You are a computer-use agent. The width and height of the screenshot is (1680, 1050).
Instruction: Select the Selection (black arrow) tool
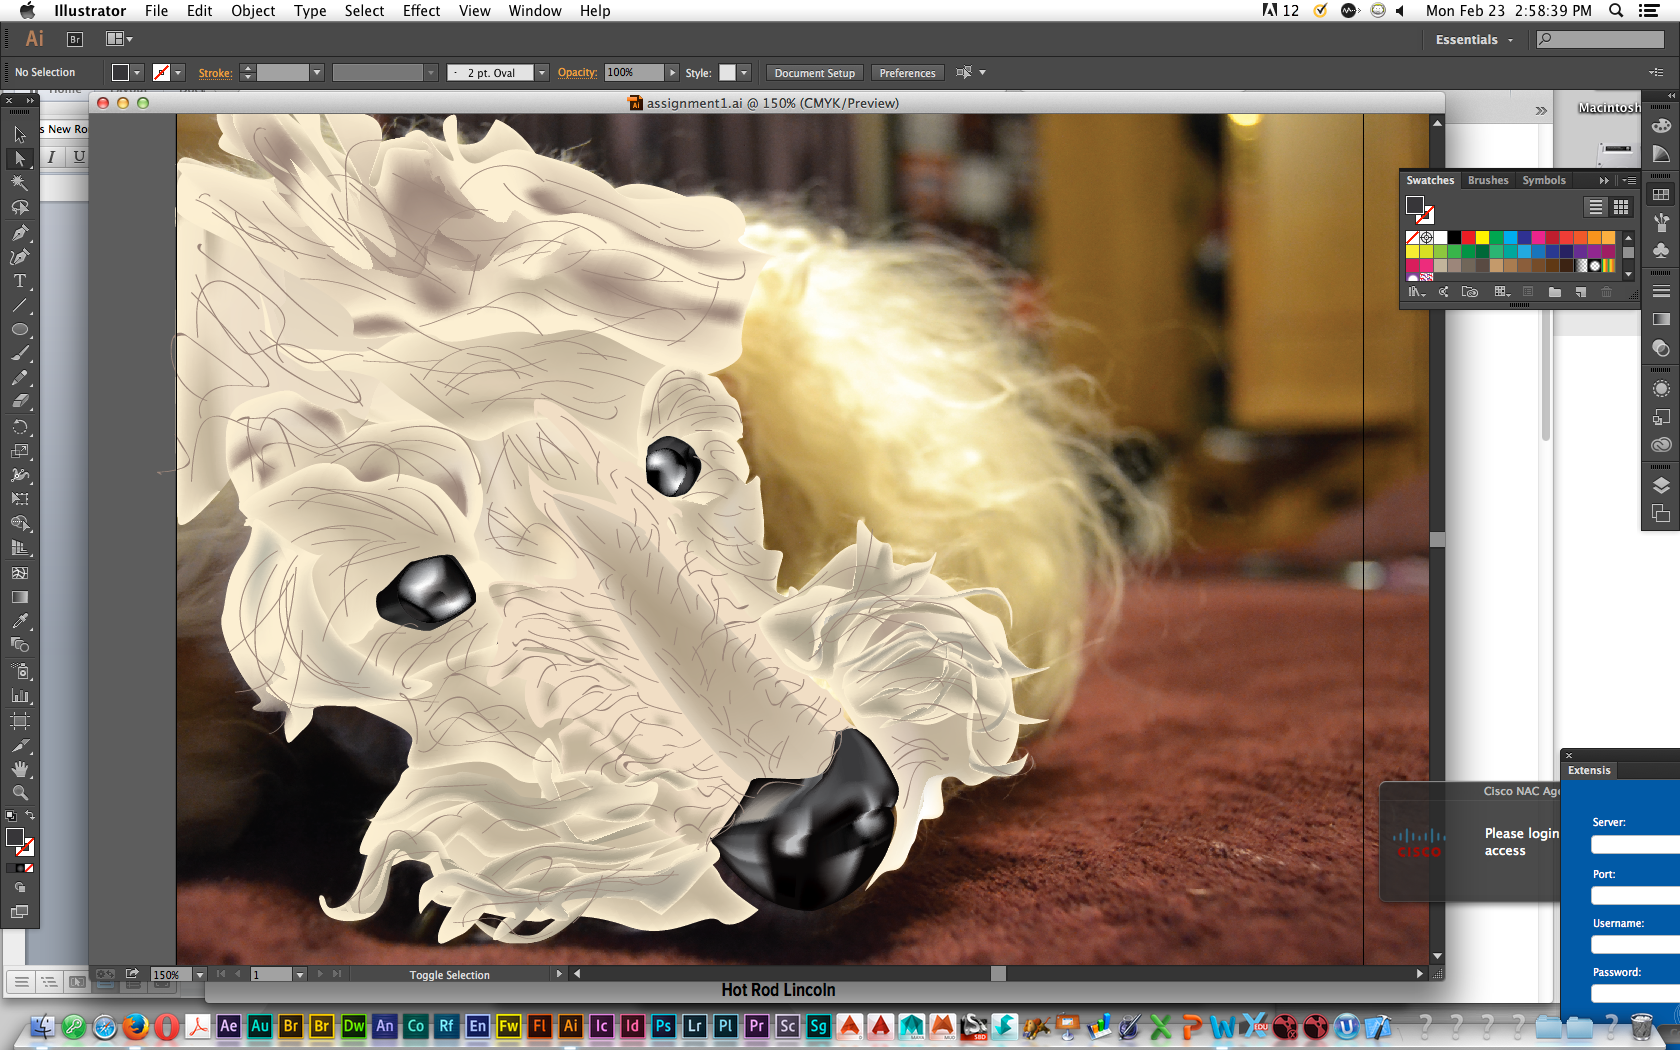[19, 134]
